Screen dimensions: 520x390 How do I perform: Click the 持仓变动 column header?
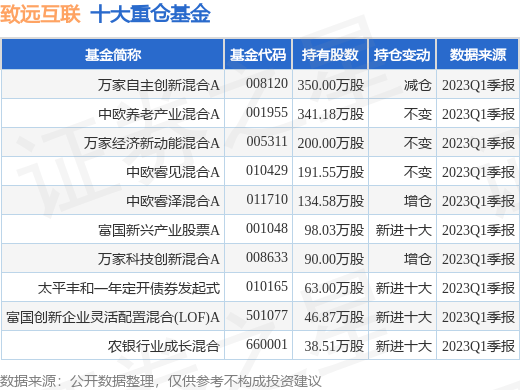(402, 55)
